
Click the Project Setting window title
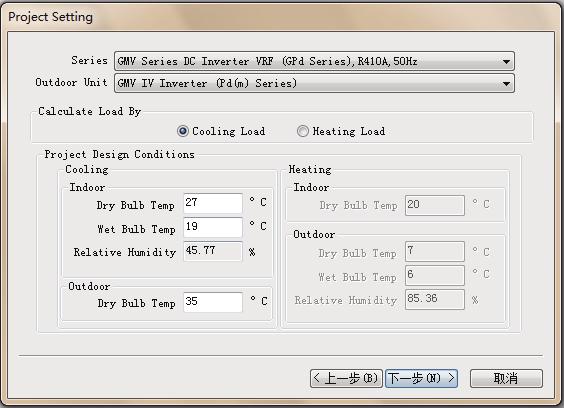pos(50,17)
